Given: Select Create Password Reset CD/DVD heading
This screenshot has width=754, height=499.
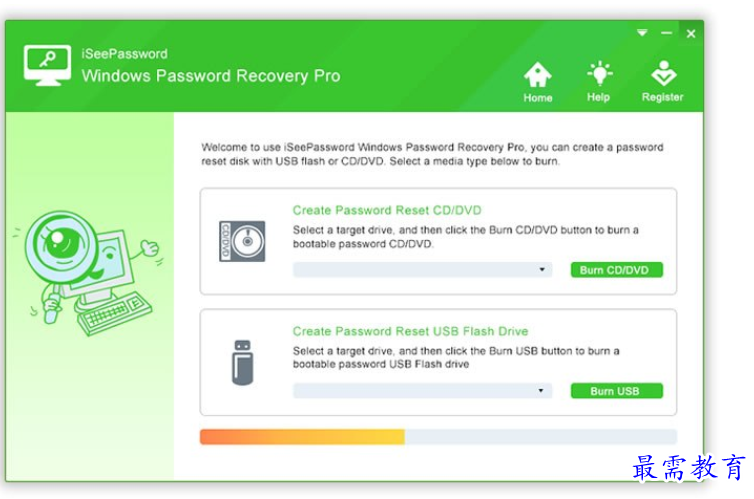Looking at the screenshot, I should [x=387, y=211].
